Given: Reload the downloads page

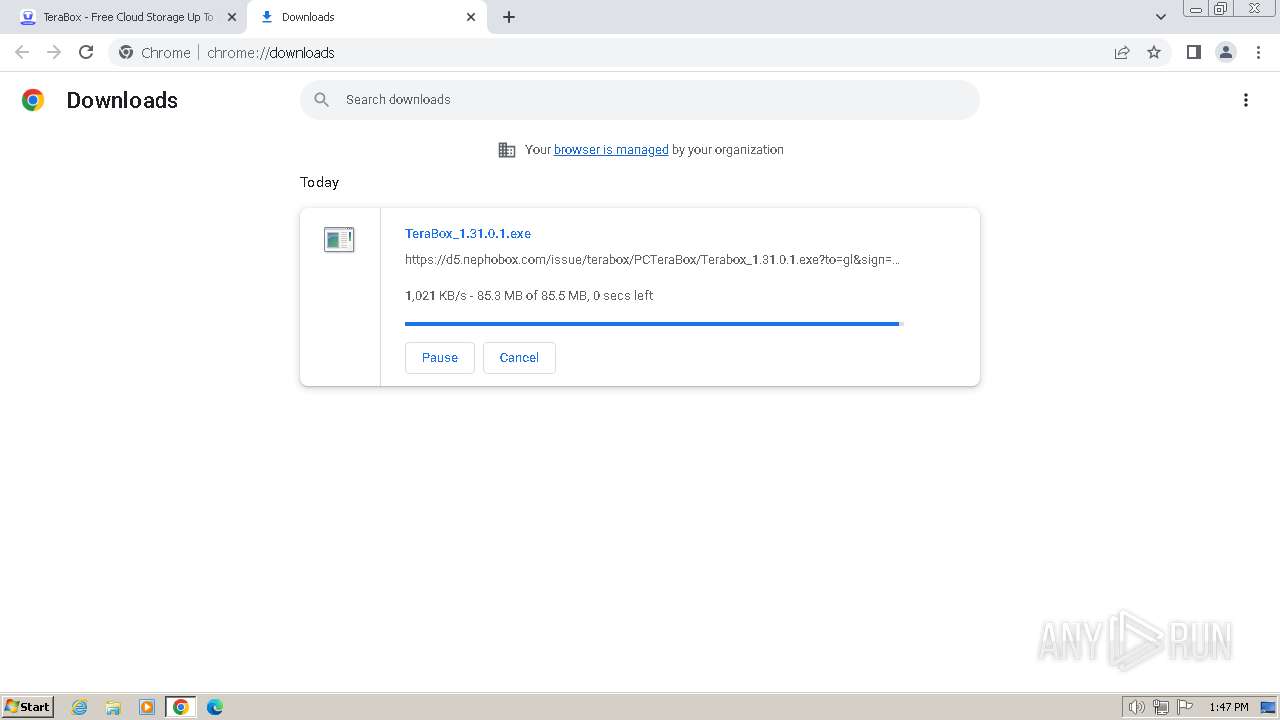Looking at the screenshot, I should [x=86, y=53].
